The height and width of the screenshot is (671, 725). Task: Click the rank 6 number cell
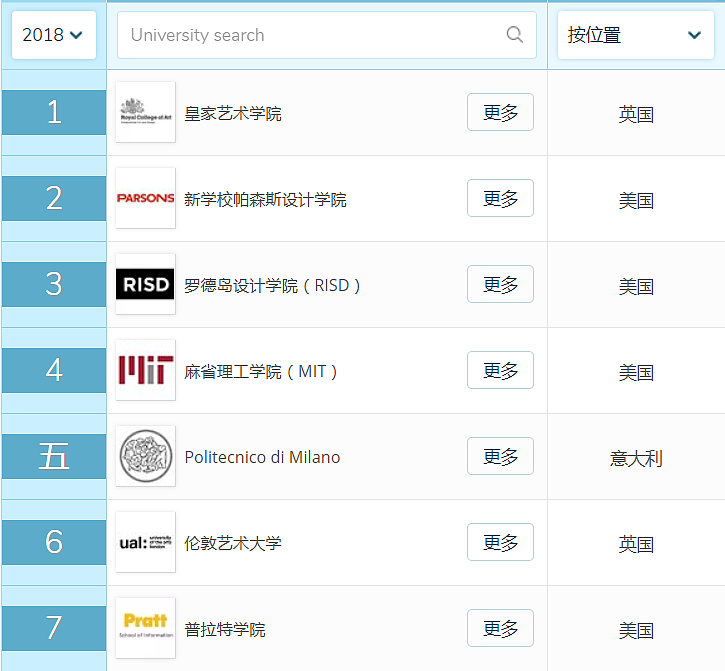click(x=54, y=542)
